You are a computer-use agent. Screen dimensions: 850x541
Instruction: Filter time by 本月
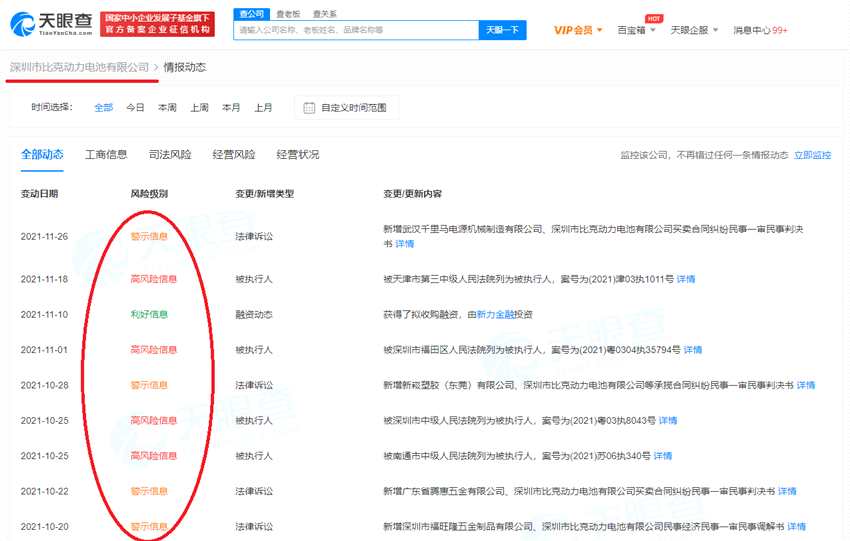pyautogui.click(x=231, y=107)
